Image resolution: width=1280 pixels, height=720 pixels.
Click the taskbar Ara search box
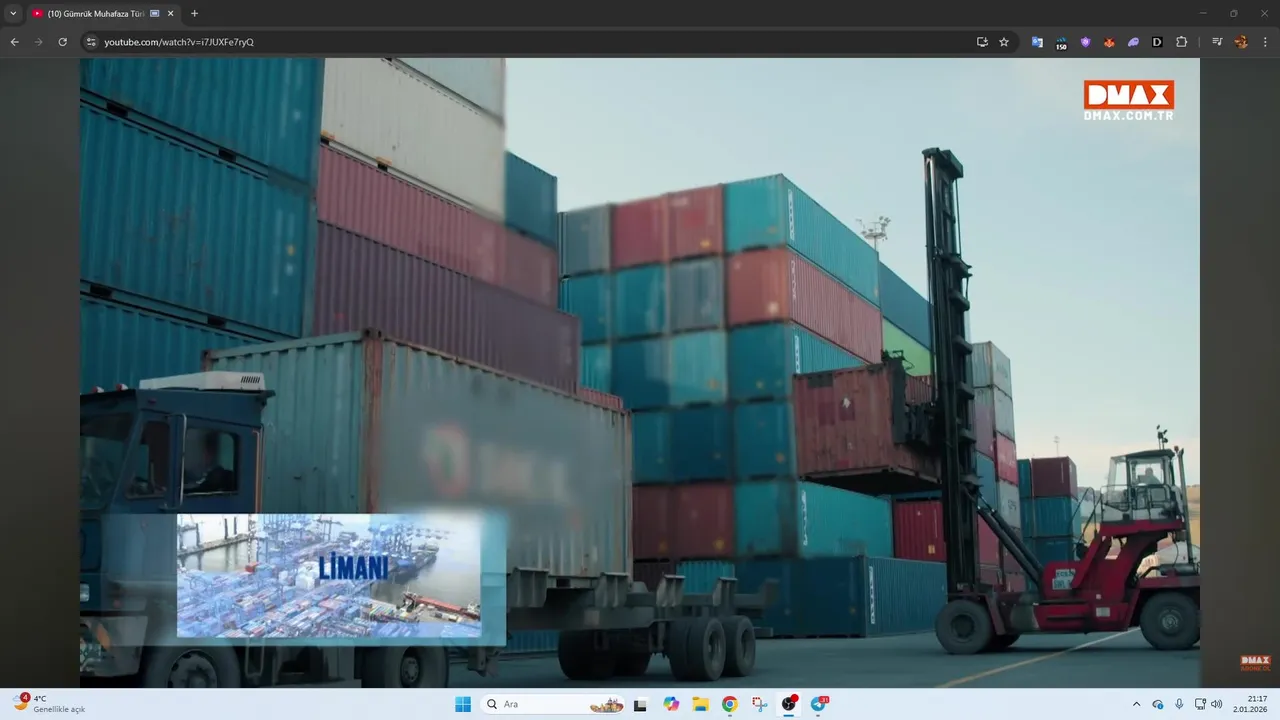553,704
